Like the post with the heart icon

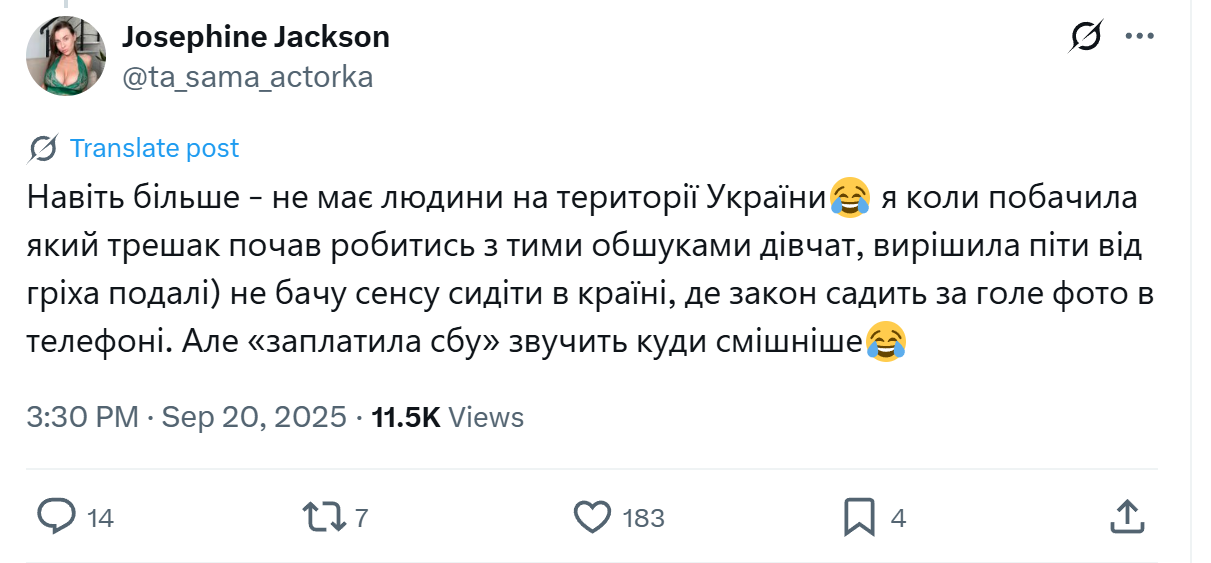592,516
